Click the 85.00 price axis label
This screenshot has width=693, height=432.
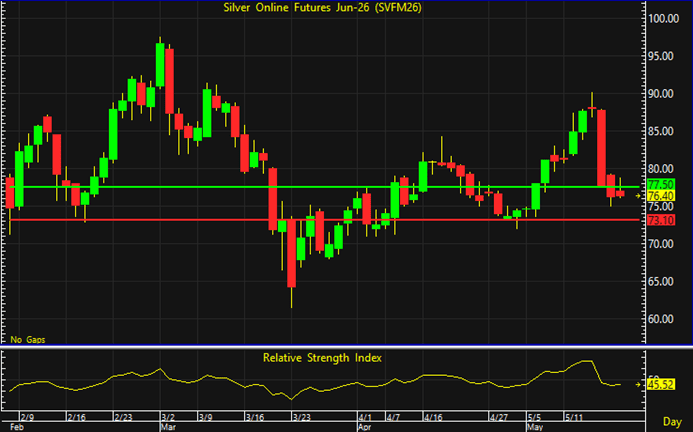[x=661, y=131]
